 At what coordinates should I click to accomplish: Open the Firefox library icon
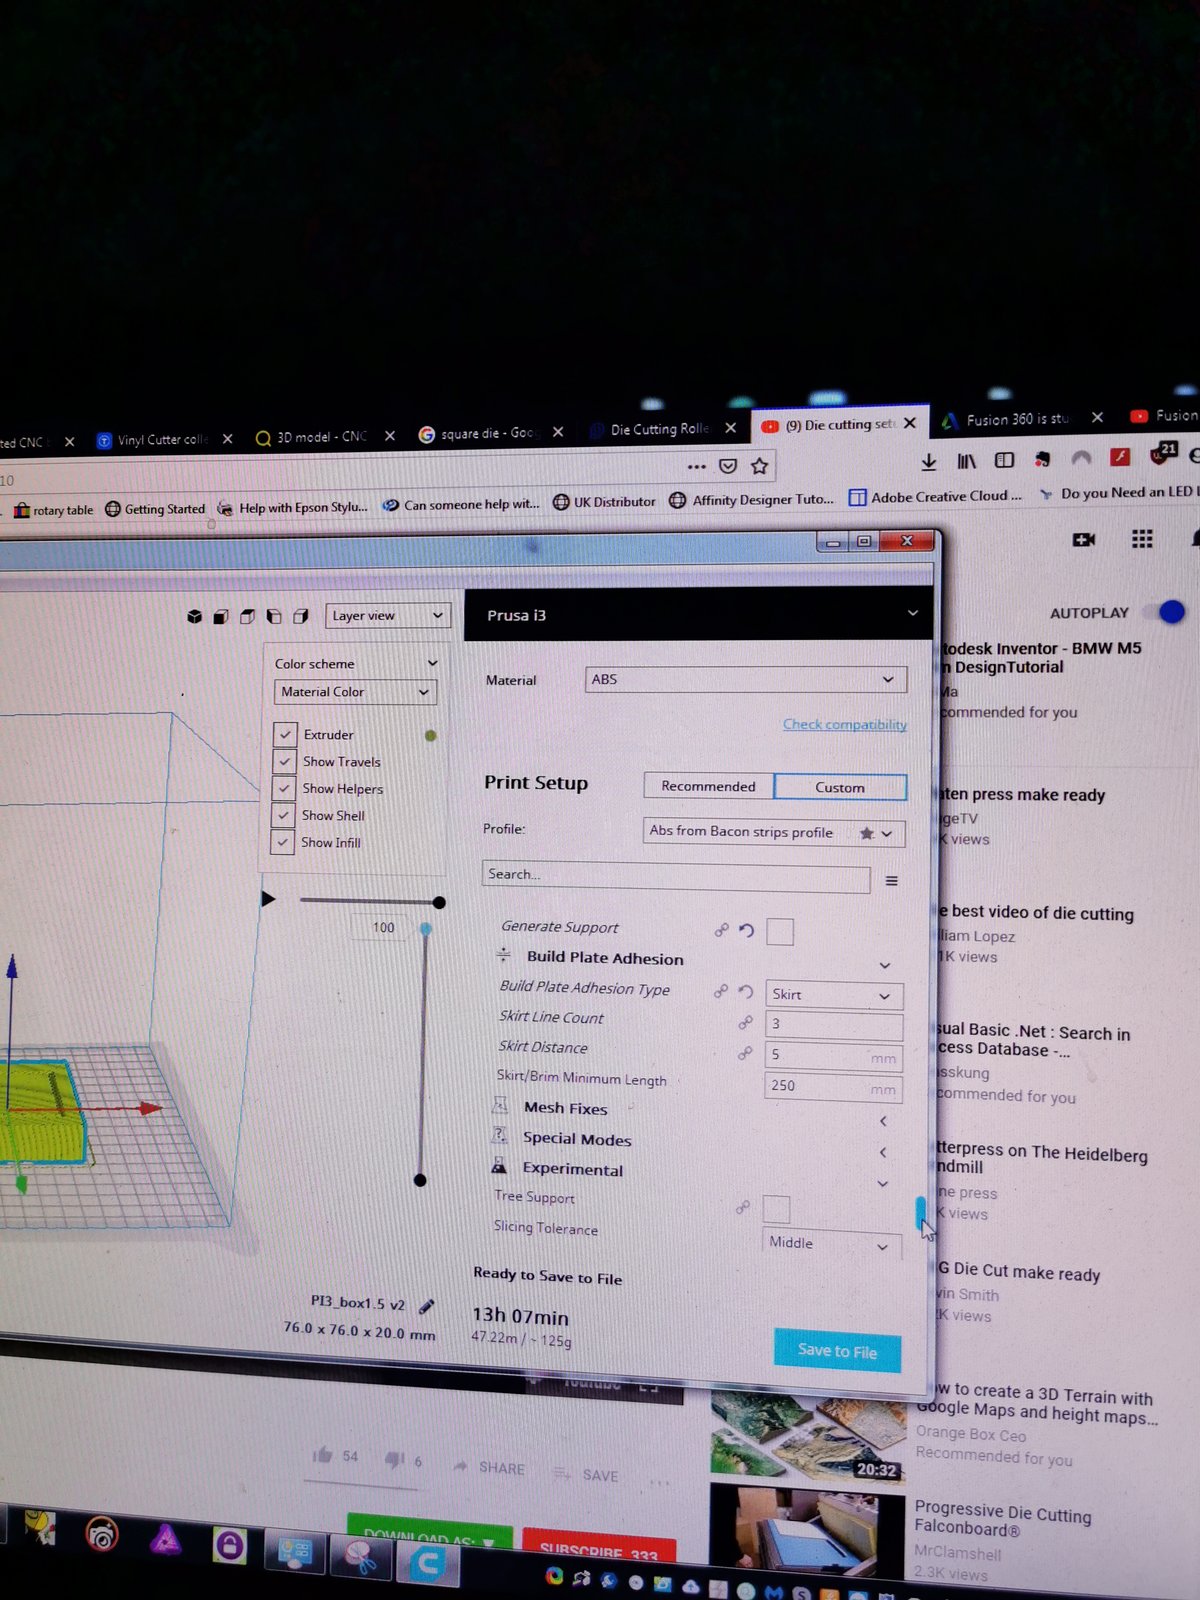[x=966, y=460]
